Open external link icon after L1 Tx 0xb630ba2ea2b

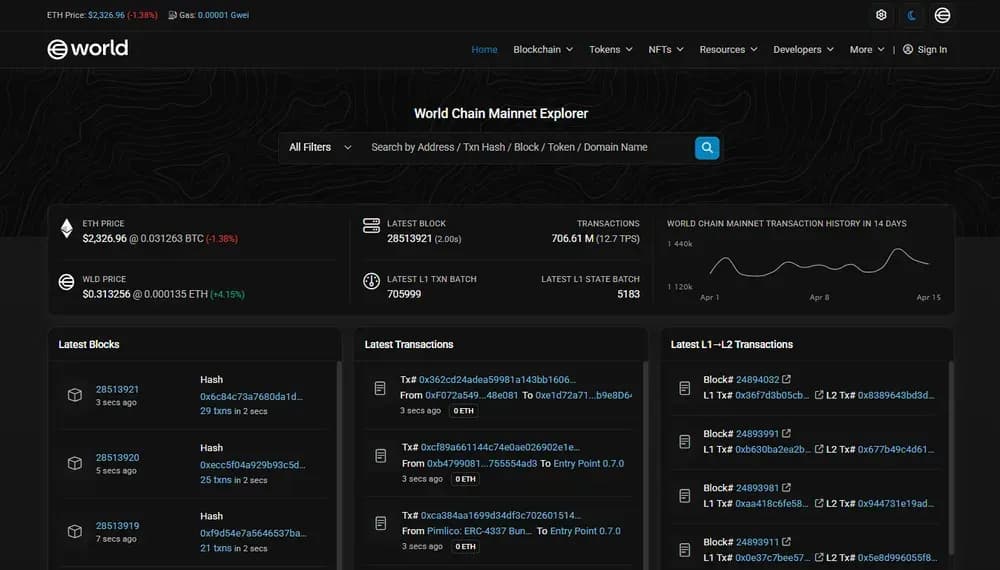click(819, 449)
